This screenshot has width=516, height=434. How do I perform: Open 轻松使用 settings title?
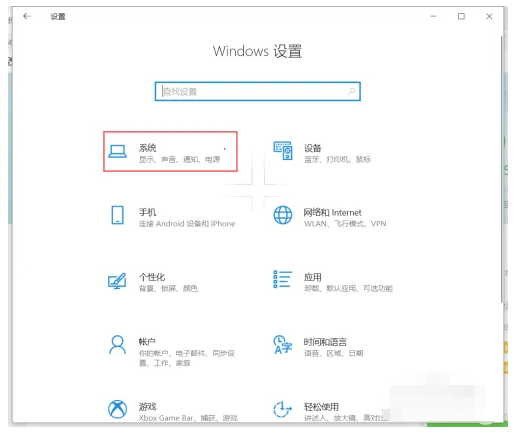tap(321, 406)
